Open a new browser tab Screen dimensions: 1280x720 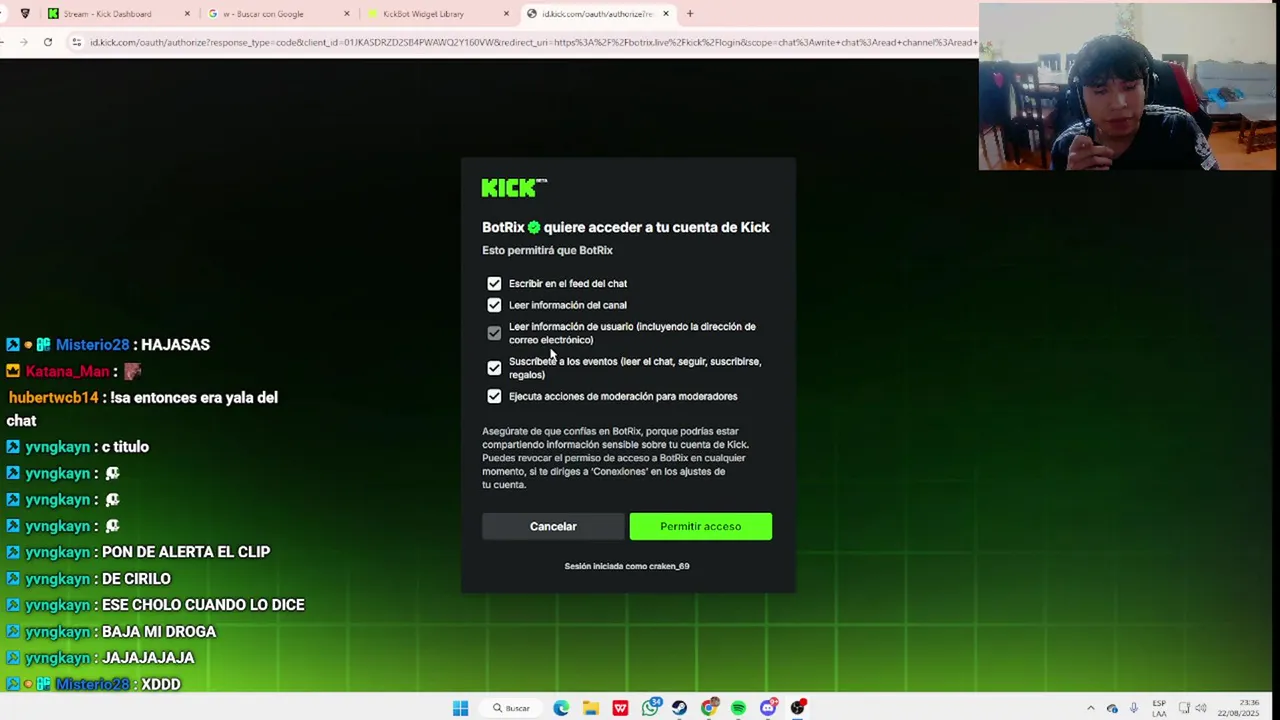coord(690,14)
